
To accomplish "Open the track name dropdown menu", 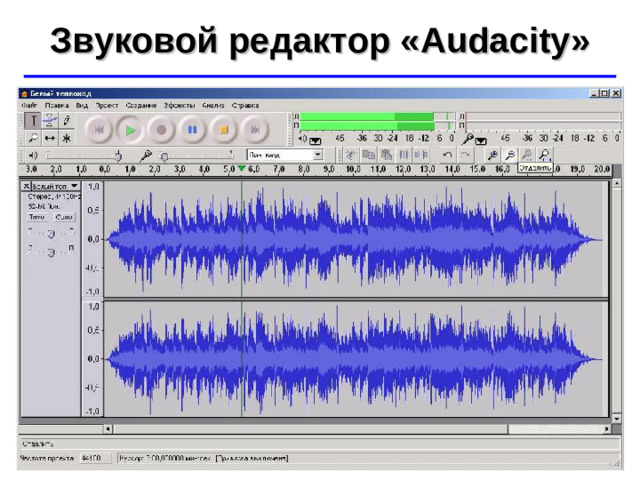I will (55, 186).
